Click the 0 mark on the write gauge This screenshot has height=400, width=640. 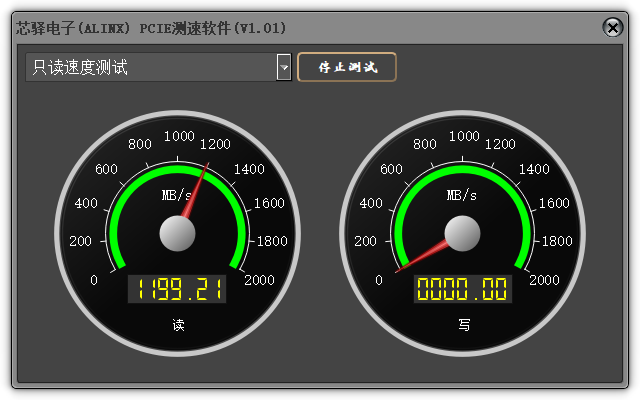point(379,280)
